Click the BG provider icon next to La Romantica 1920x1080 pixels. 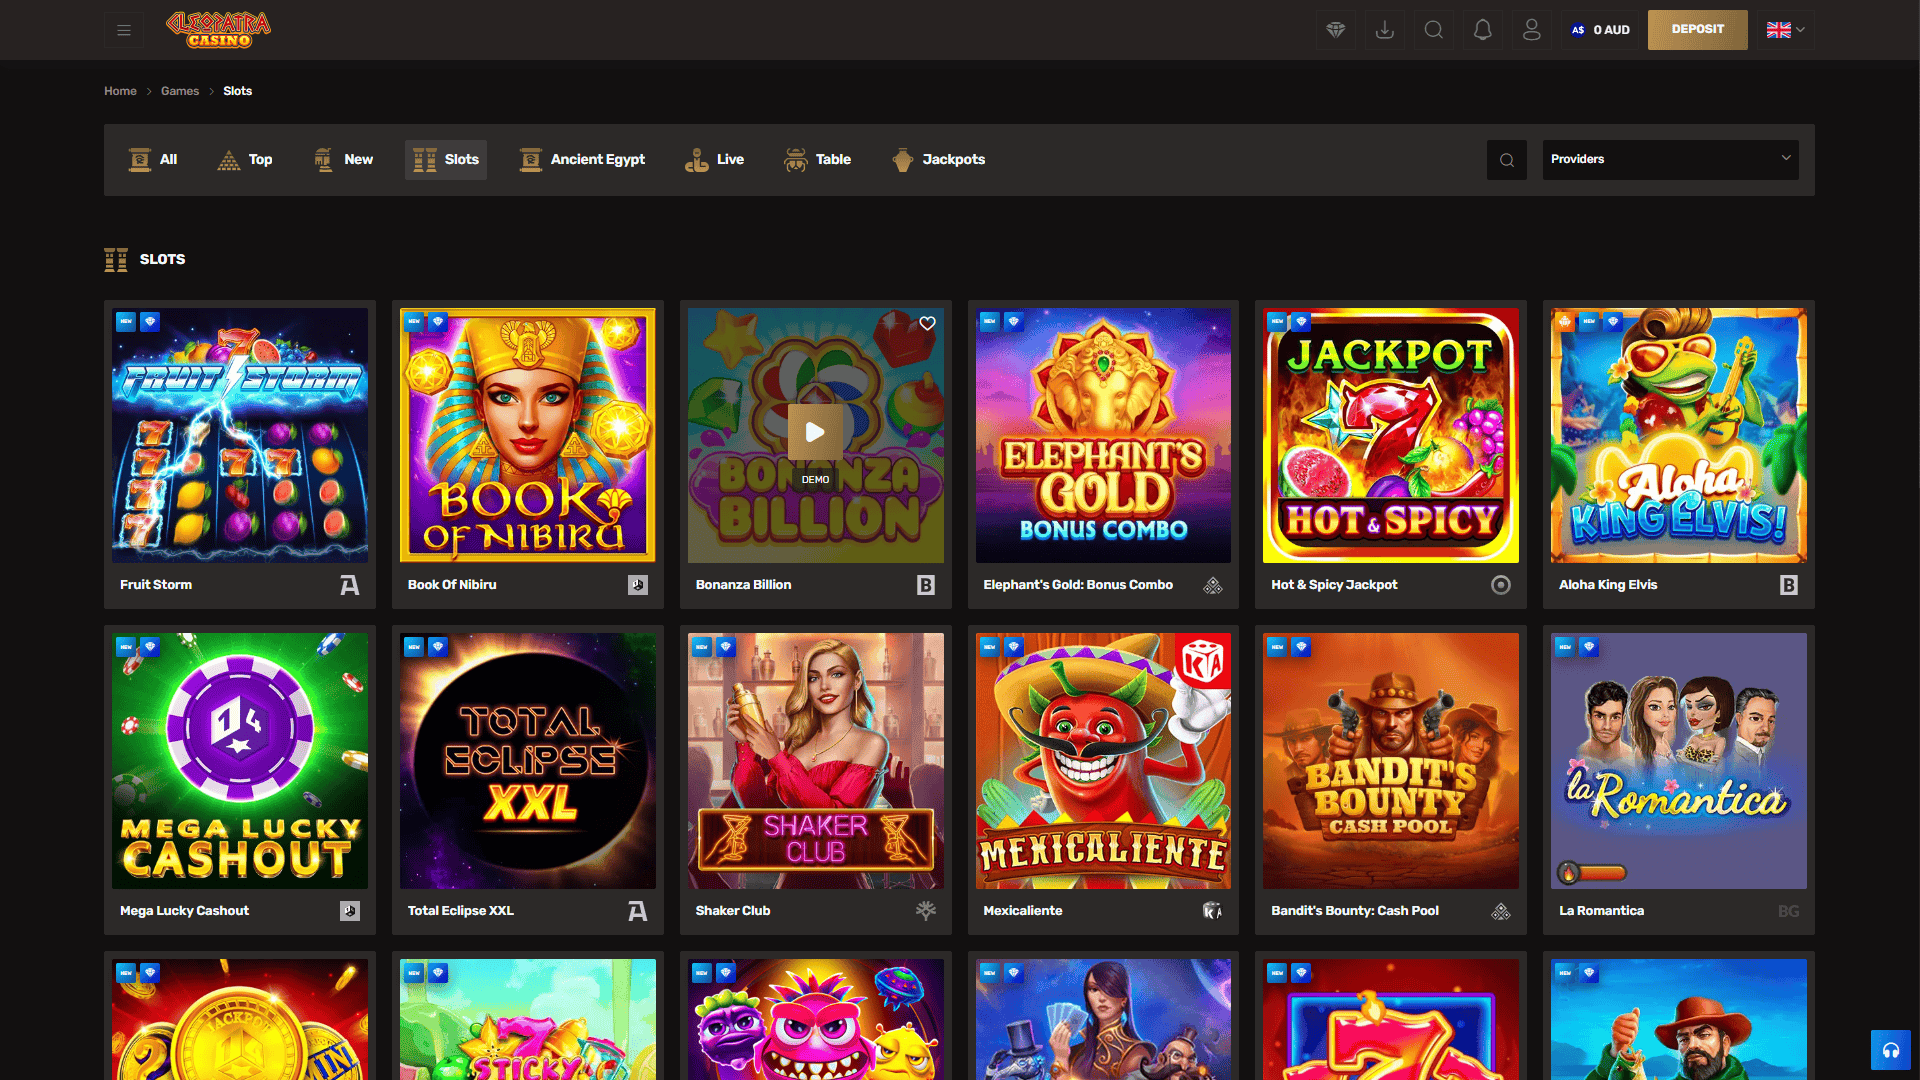[1789, 911]
